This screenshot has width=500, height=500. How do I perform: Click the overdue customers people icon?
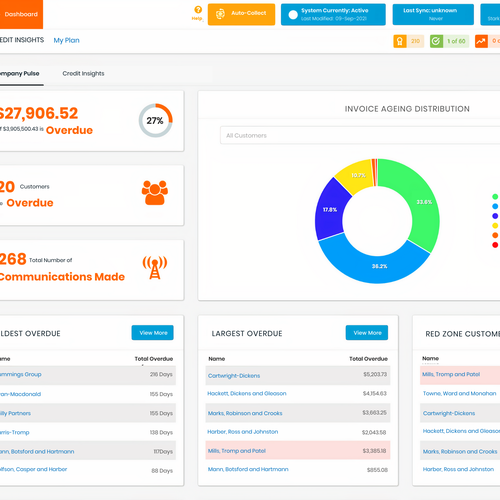click(155, 192)
